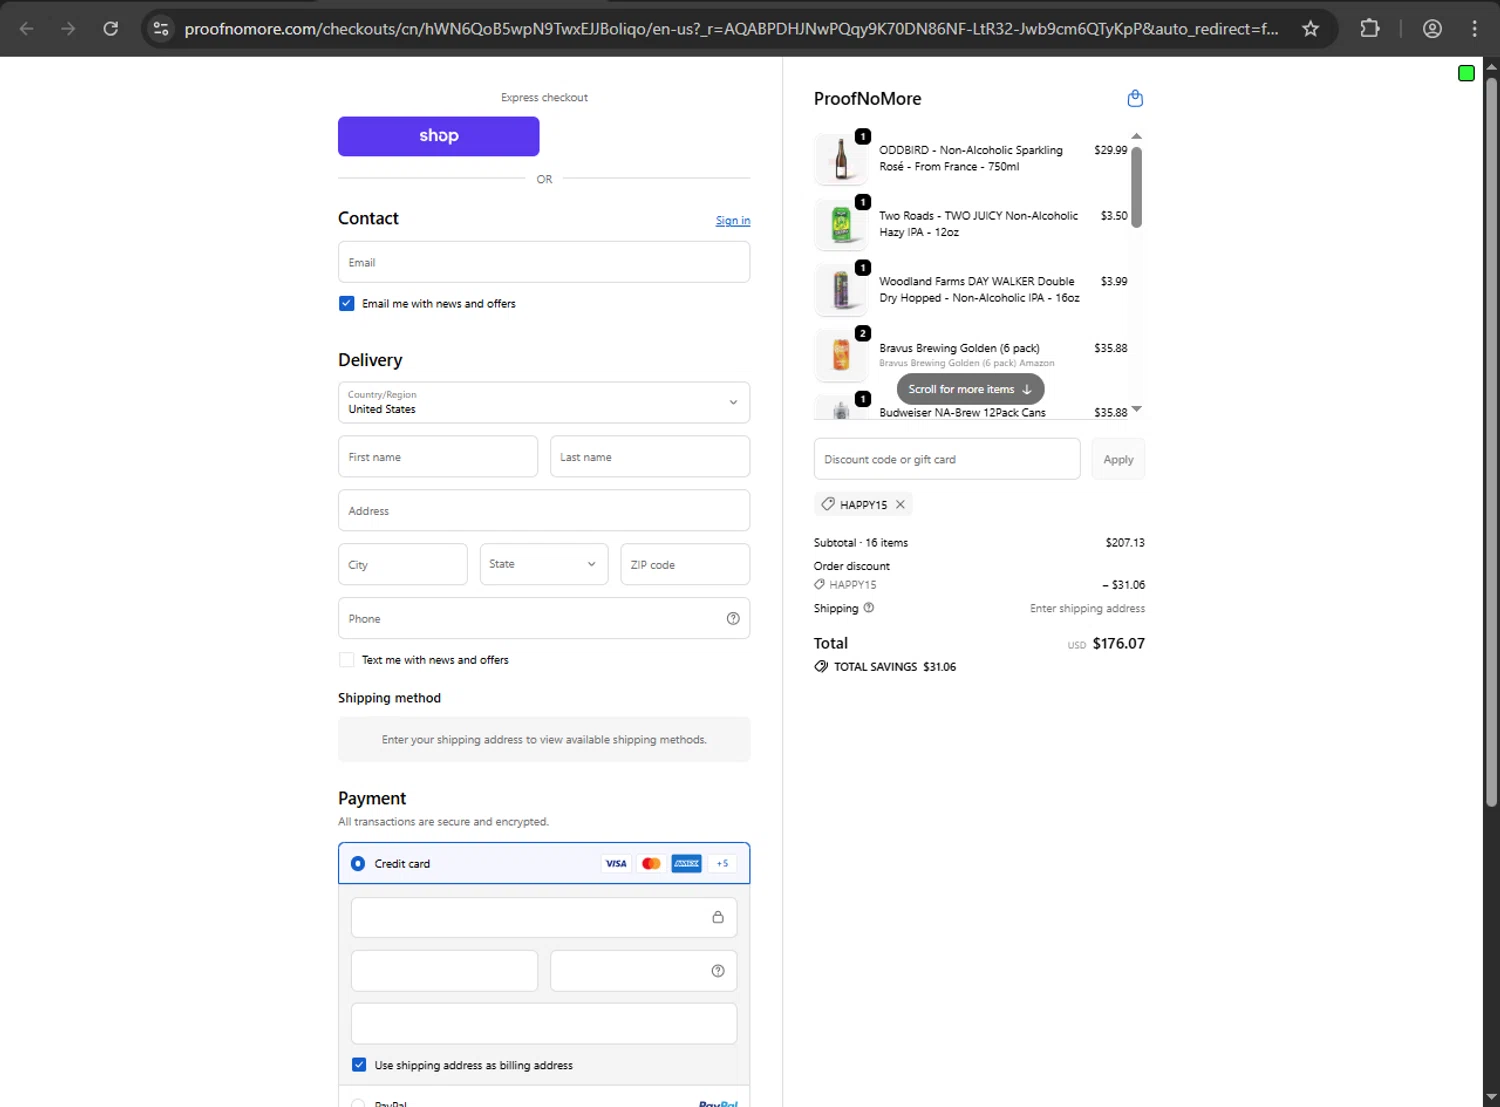1500x1107 pixels.
Task: Click the card expiration date field
Action: point(445,971)
